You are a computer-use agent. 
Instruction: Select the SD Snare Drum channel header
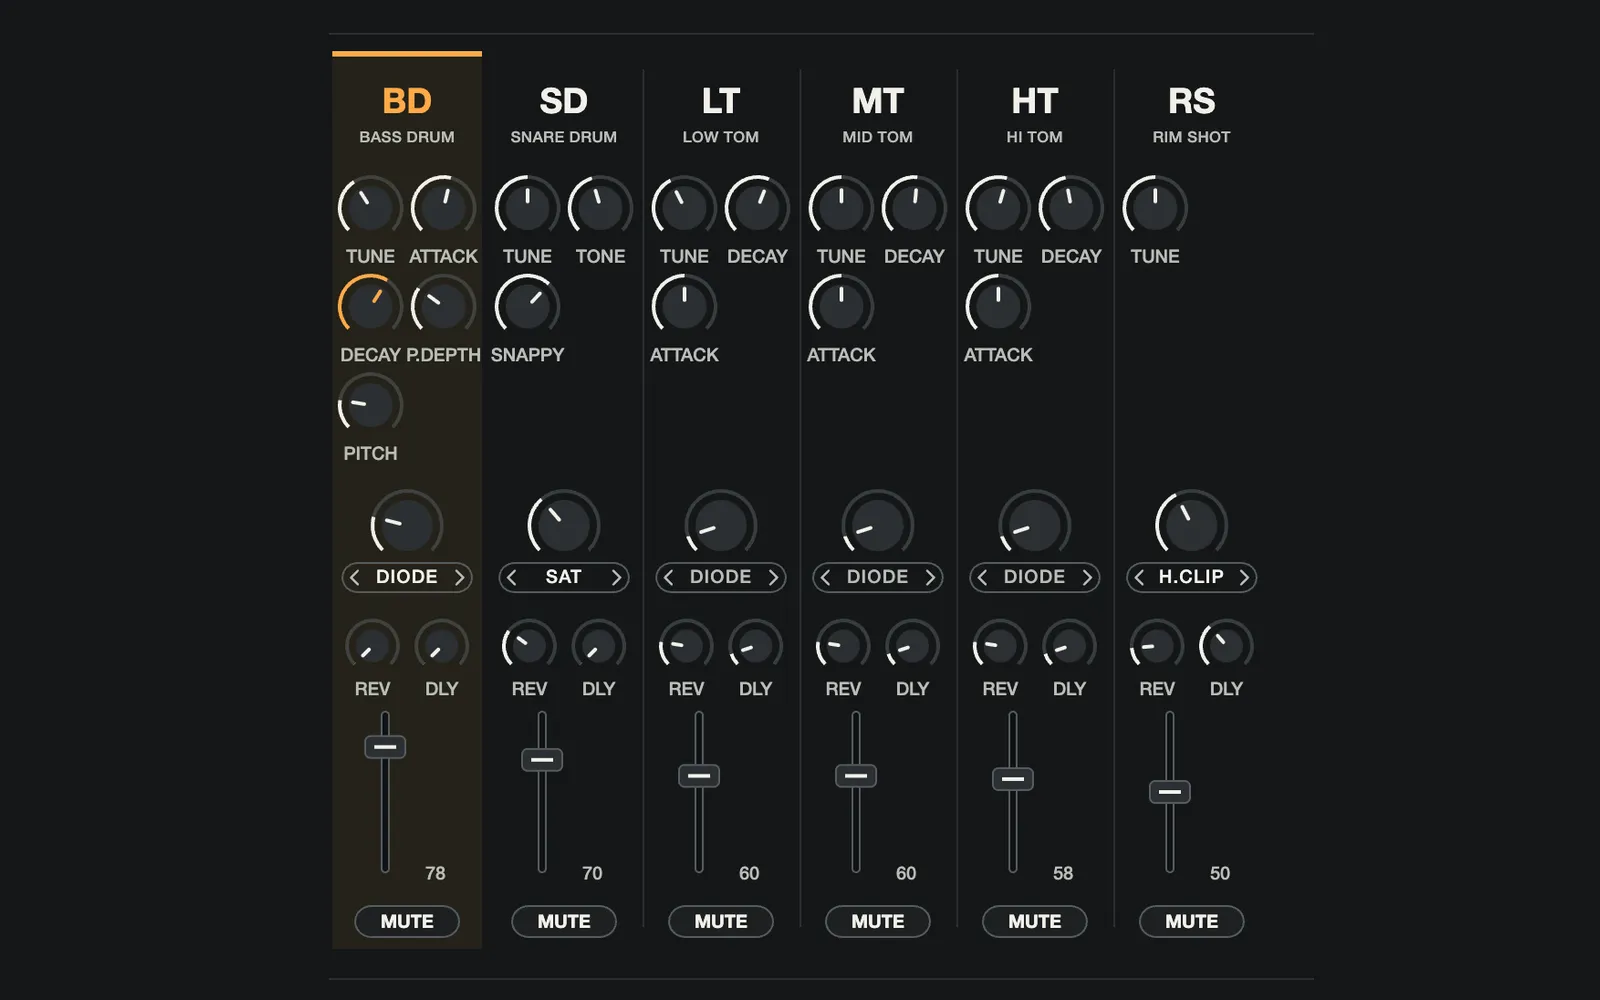(564, 115)
